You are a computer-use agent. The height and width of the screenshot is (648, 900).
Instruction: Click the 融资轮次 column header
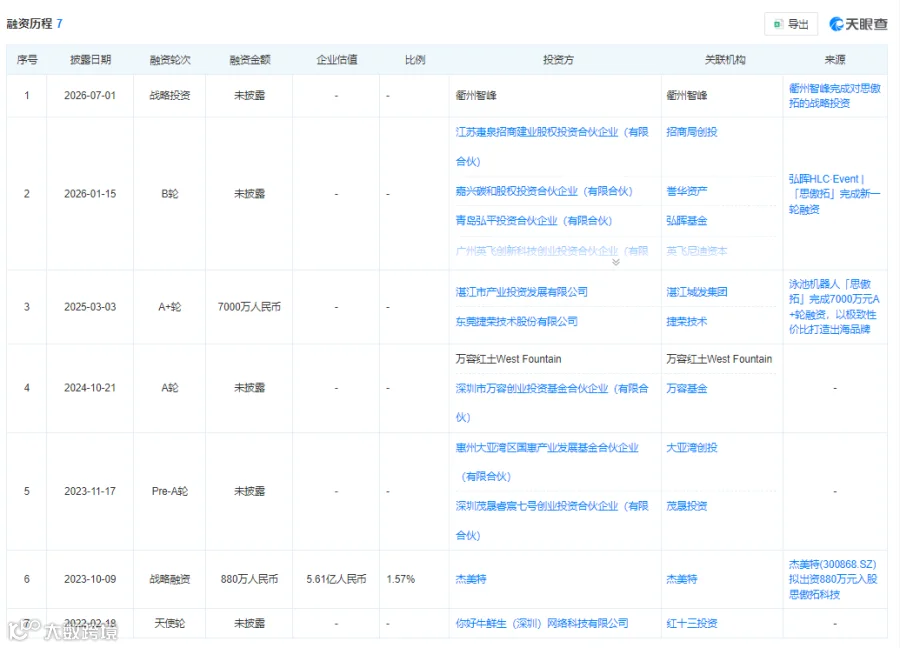pos(170,60)
